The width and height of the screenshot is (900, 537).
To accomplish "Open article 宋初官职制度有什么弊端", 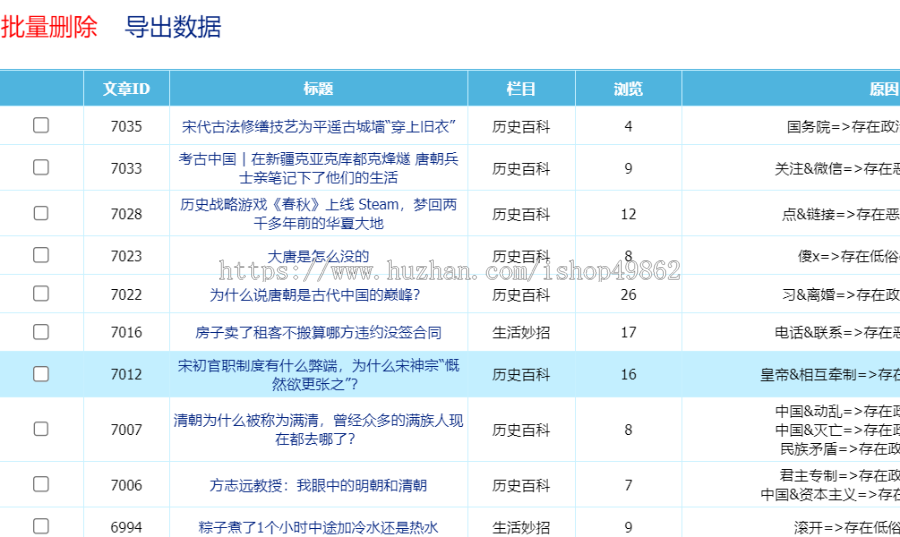I will click(319, 375).
